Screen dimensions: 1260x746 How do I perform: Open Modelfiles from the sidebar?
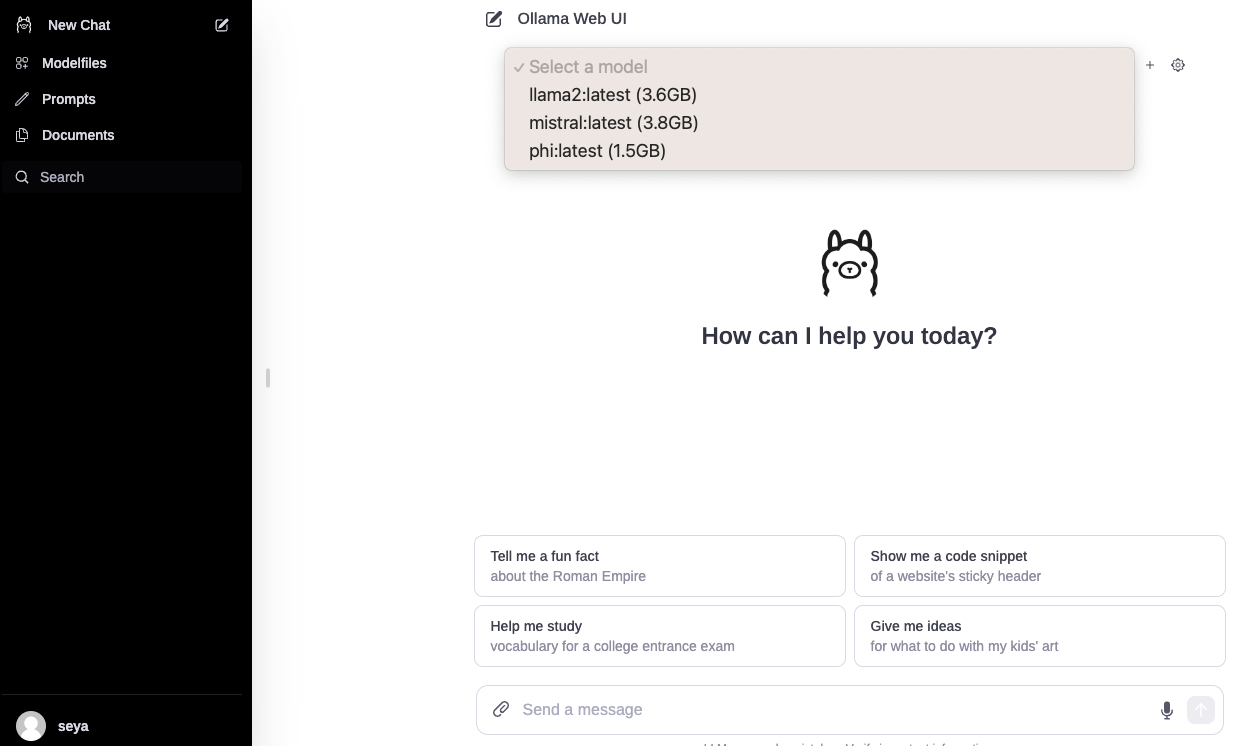coord(122,63)
